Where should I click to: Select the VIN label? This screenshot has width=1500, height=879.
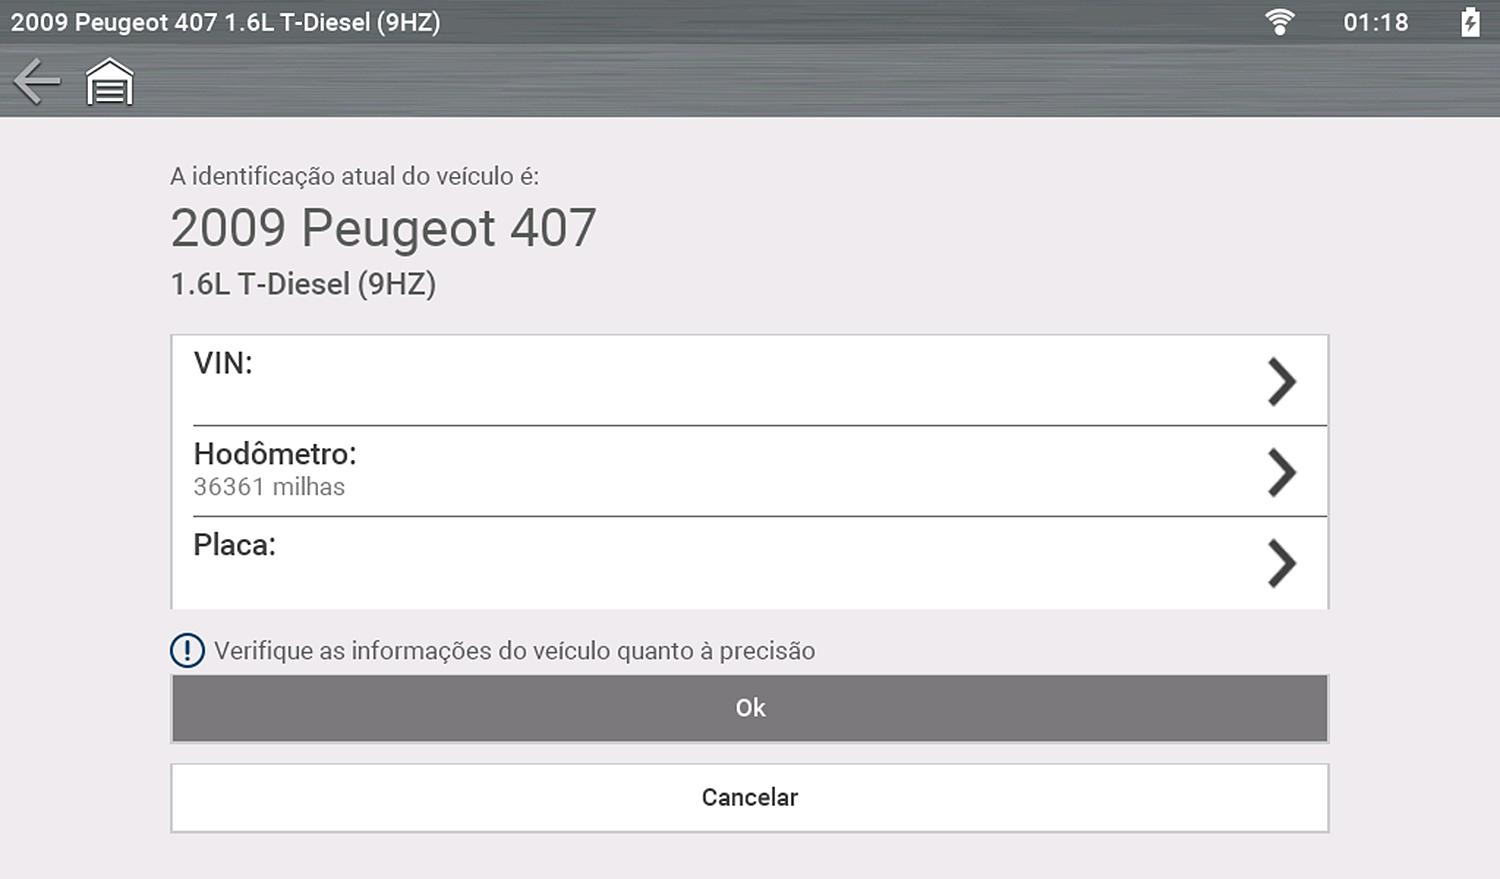pyautogui.click(x=223, y=363)
